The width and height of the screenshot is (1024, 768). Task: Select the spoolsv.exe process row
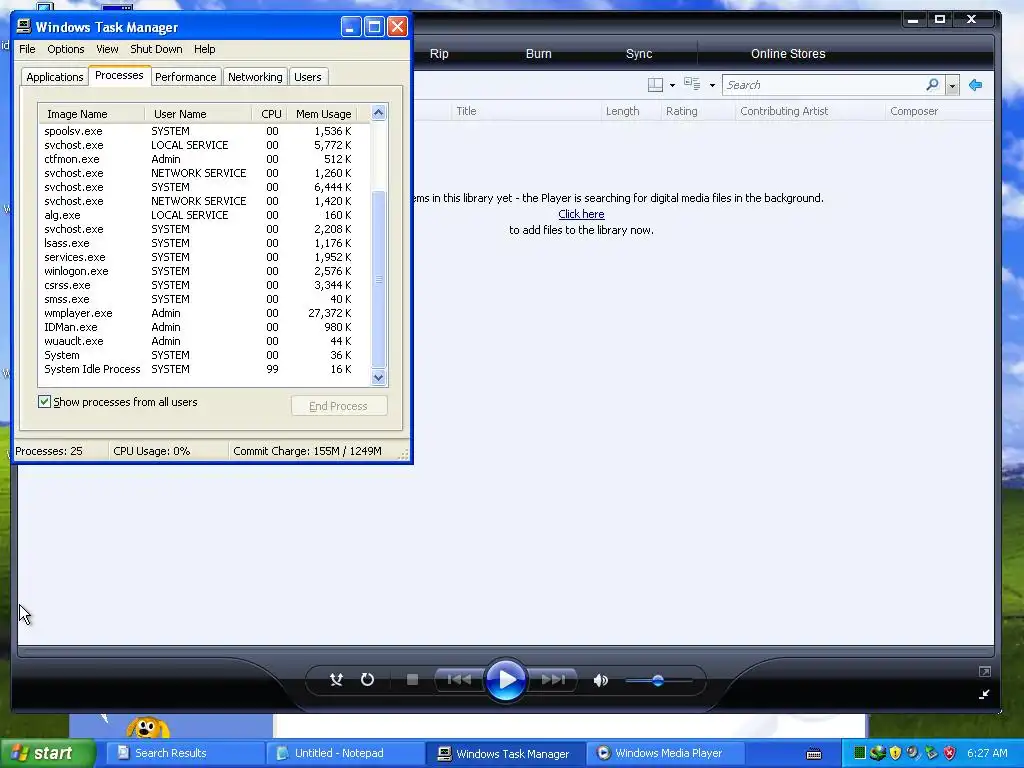(204, 131)
